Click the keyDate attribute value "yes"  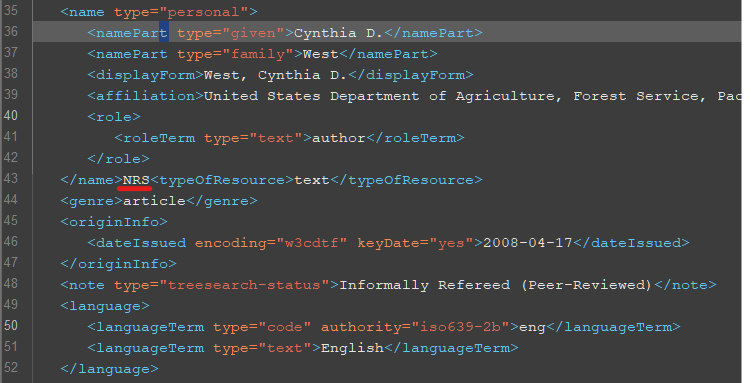point(451,243)
